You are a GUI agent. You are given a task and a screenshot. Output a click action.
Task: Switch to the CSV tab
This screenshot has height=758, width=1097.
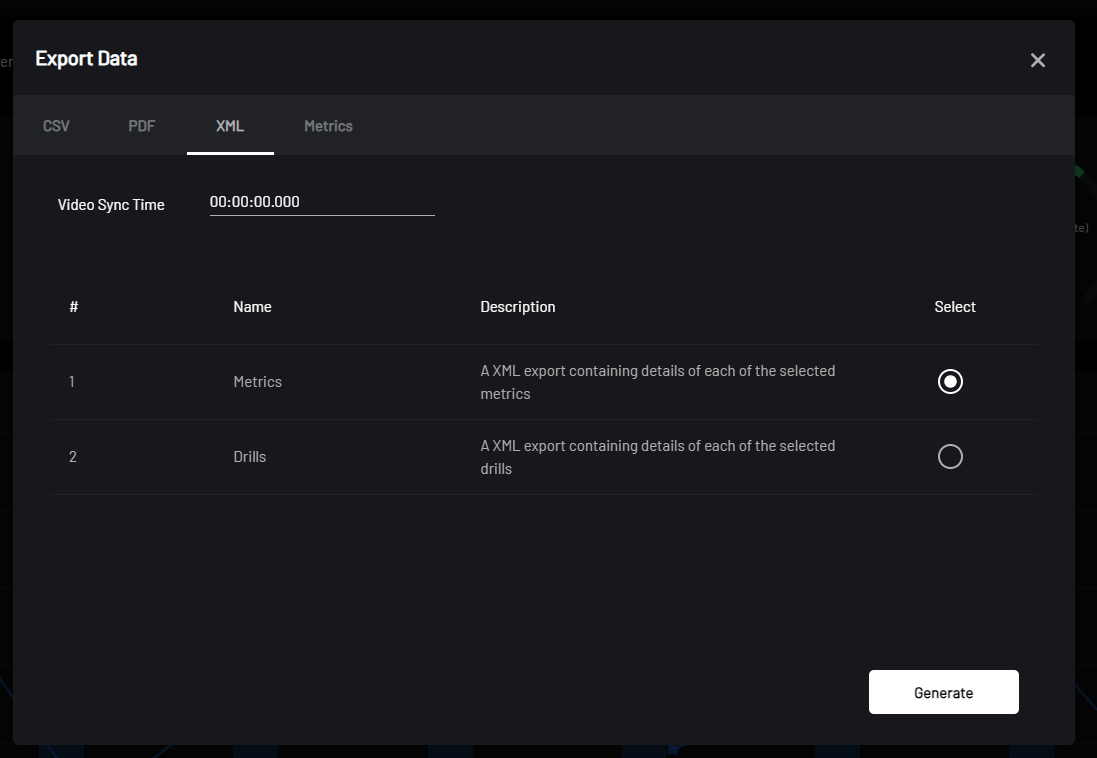pyautogui.click(x=56, y=126)
